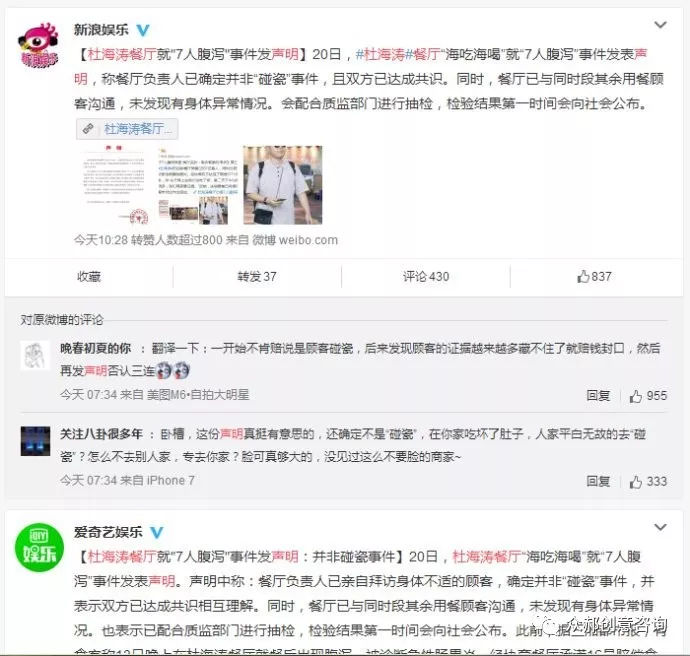
Task: Open the photo of man in white shirt
Action: pos(283,185)
